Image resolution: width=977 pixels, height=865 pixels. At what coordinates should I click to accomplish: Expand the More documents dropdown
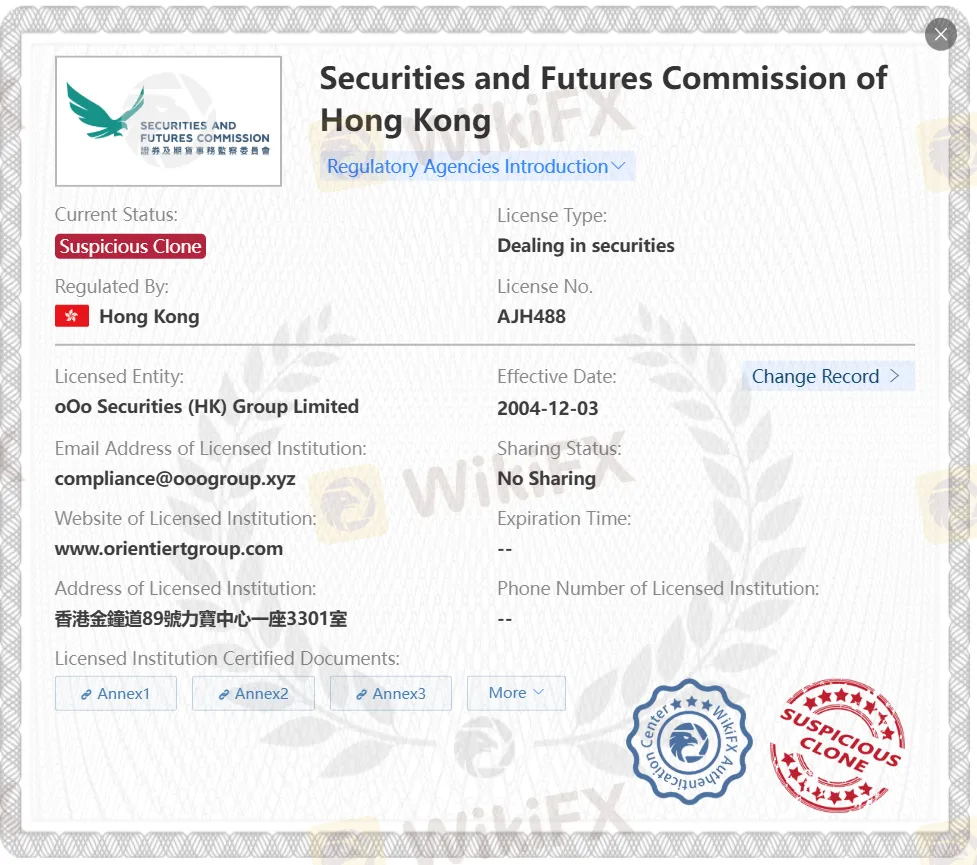[516, 693]
